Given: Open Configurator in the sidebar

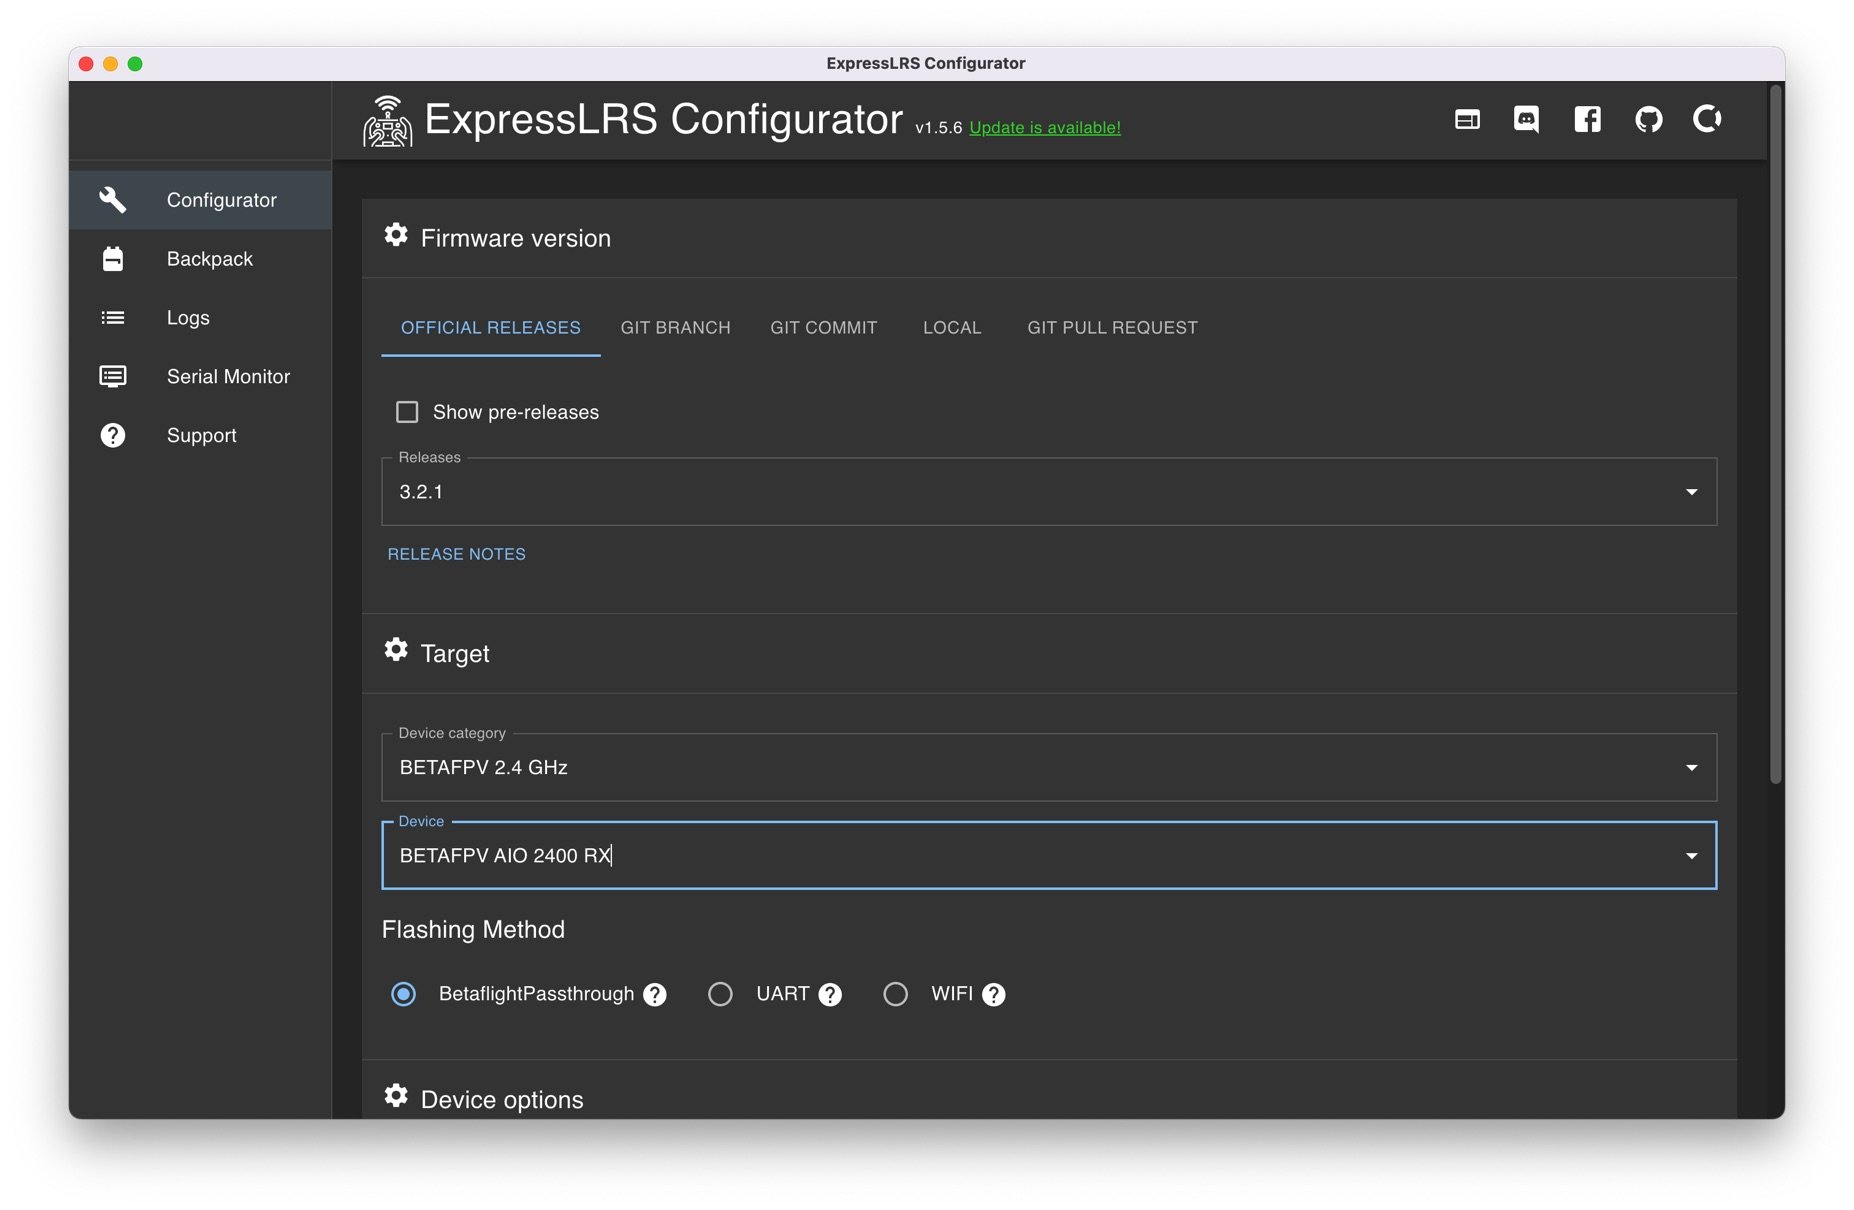Looking at the screenshot, I should [200, 200].
